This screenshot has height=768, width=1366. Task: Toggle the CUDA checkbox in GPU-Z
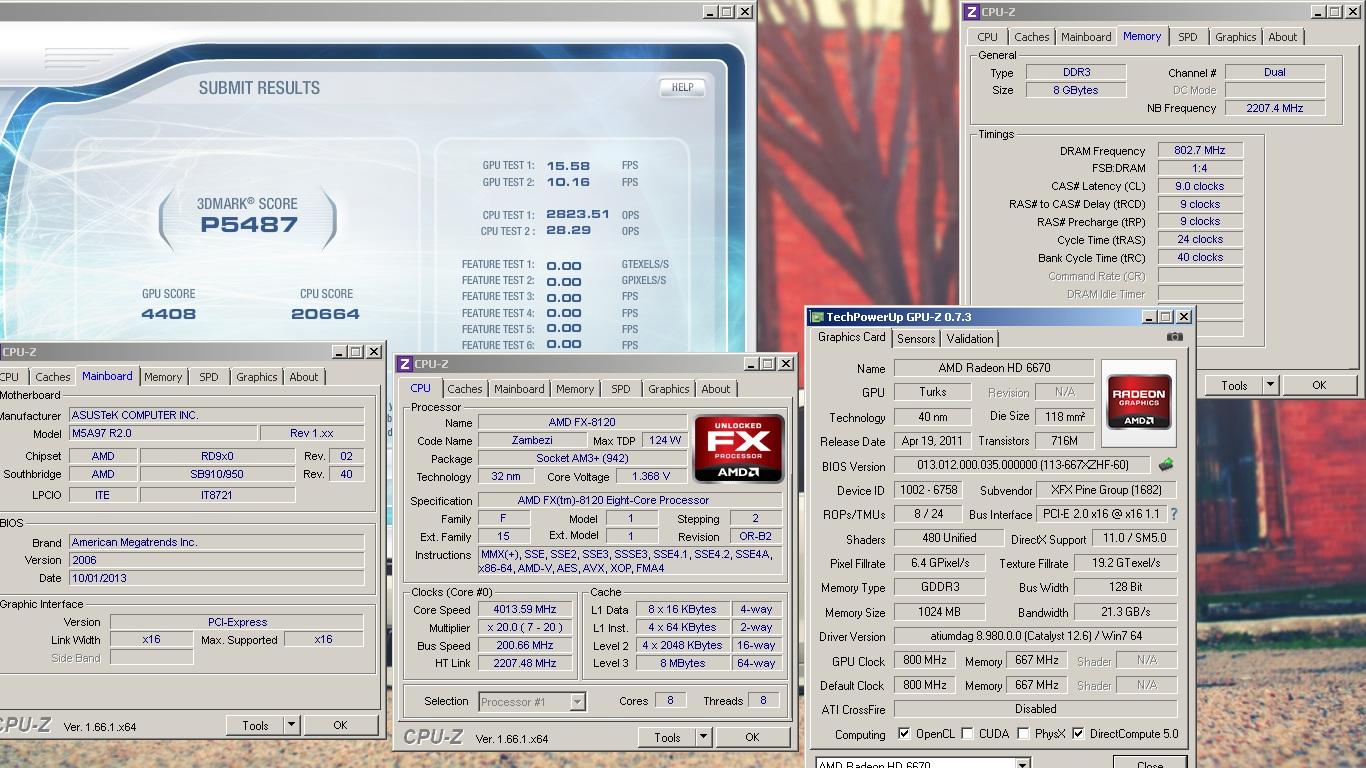(x=967, y=733)
